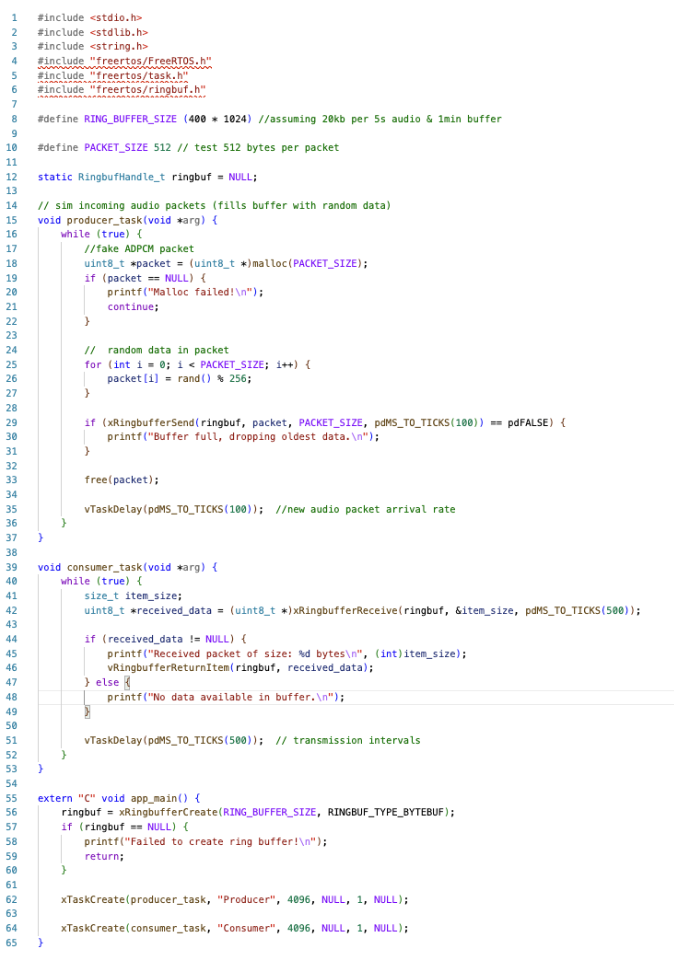This screenshot has height=960, width=674.
Task: Click consumer_task name in its function definition
Action: [98, 567]
